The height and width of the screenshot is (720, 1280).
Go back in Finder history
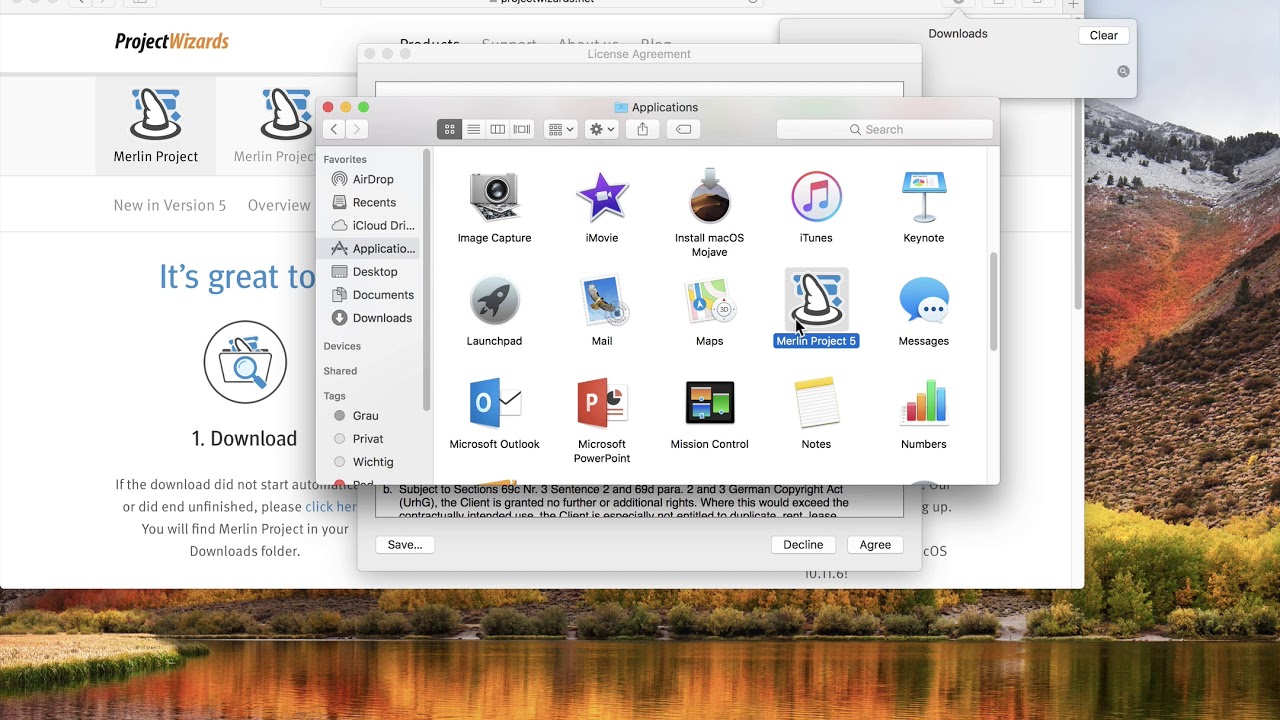coord(334,129)
